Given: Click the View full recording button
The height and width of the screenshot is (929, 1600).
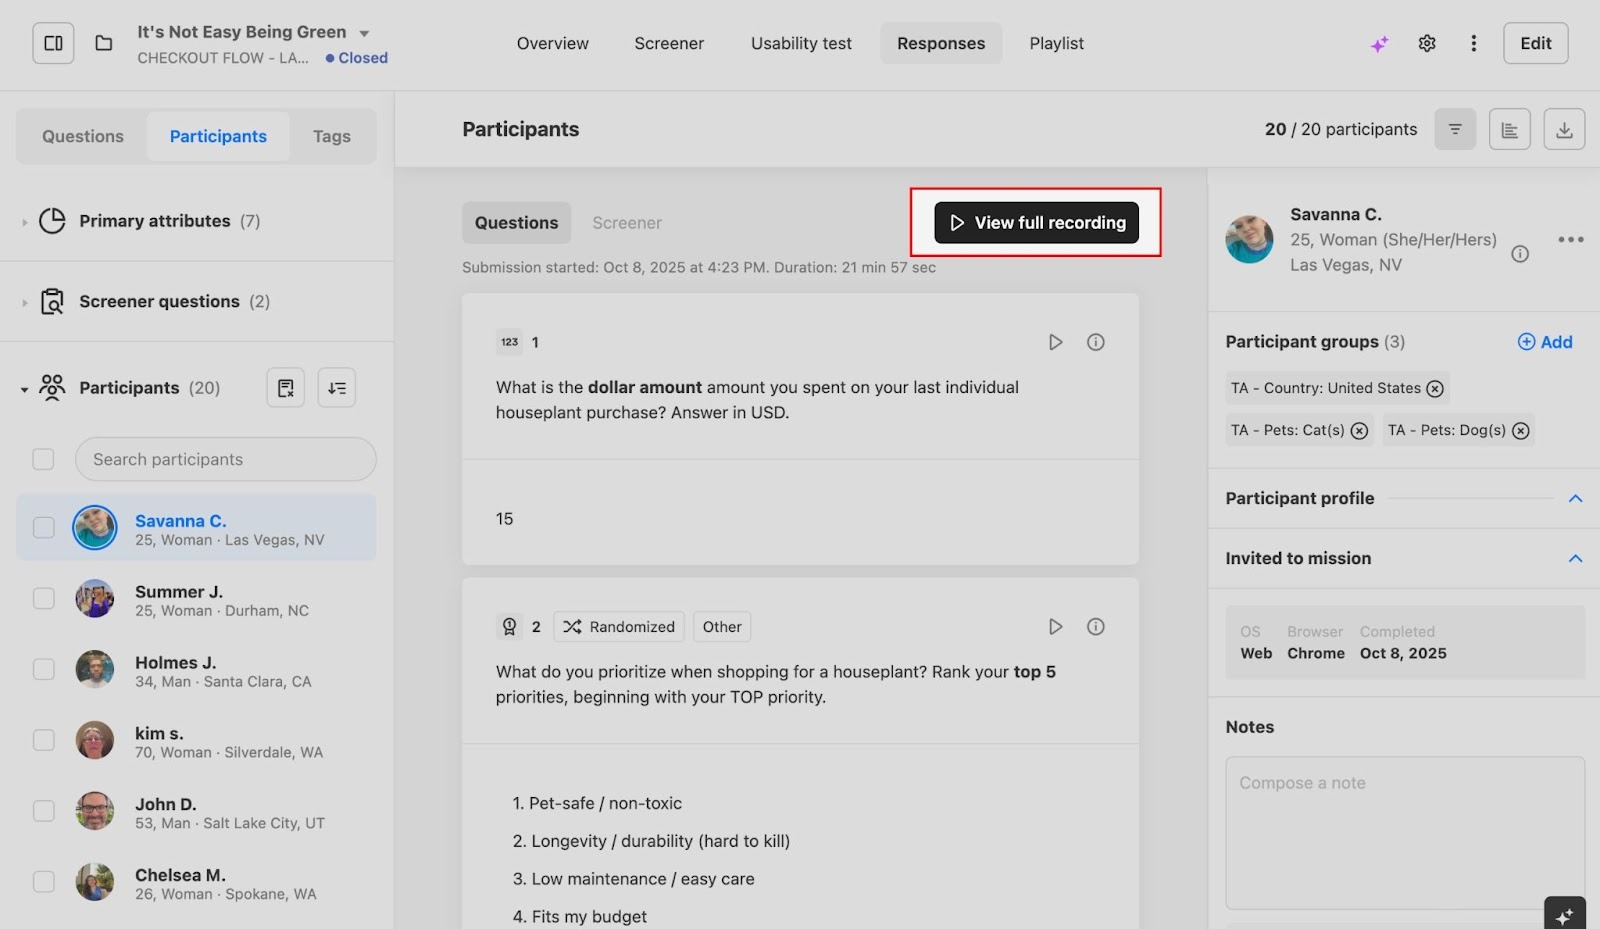Looking at the screenshot, I should [1036, 222].
